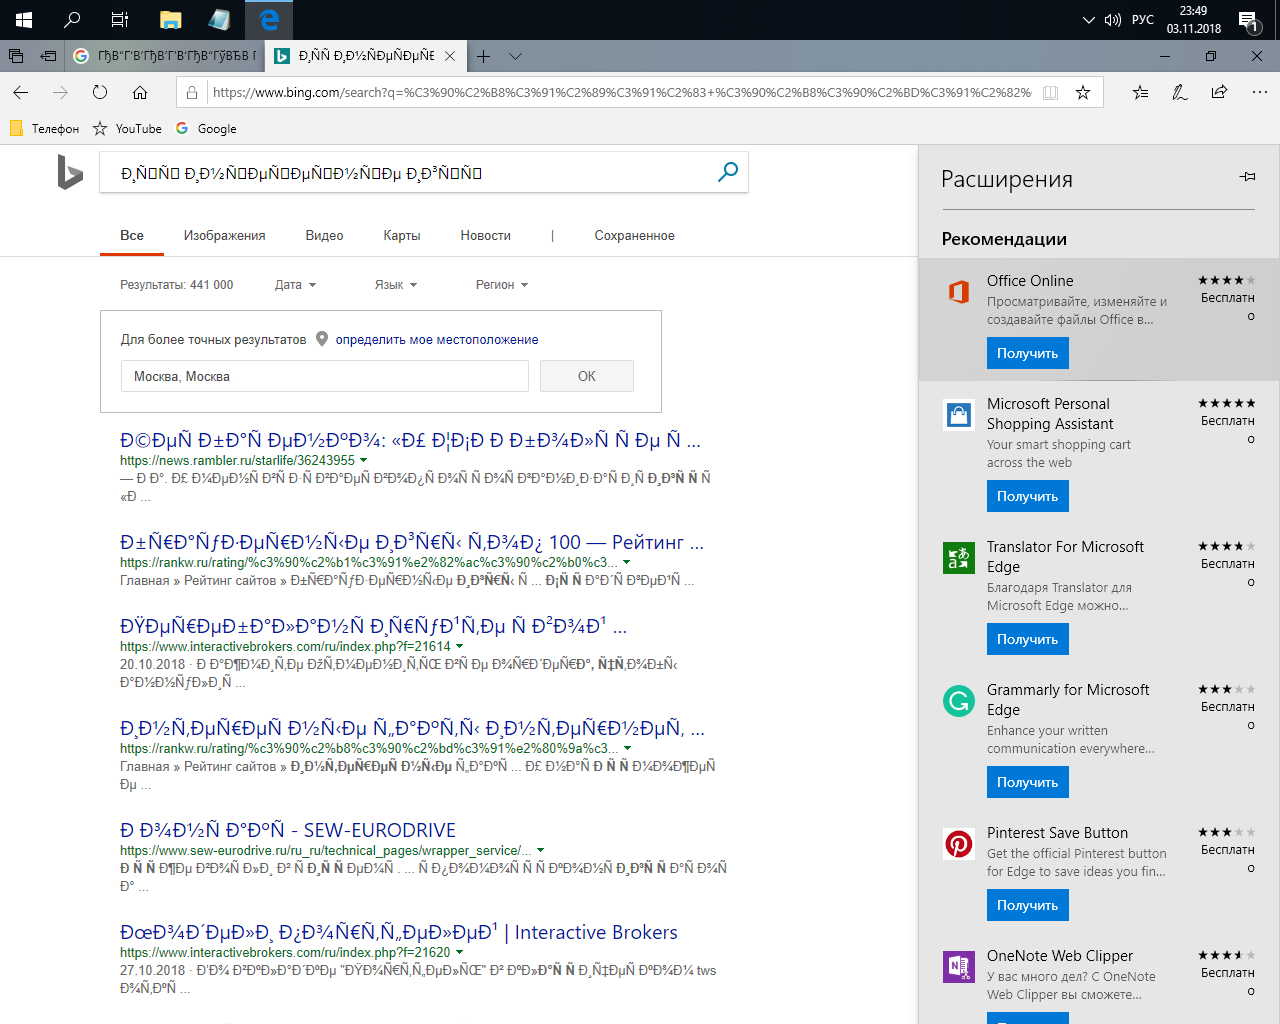
Task: Click the Bing logo
Action: [x=70, y=172]
